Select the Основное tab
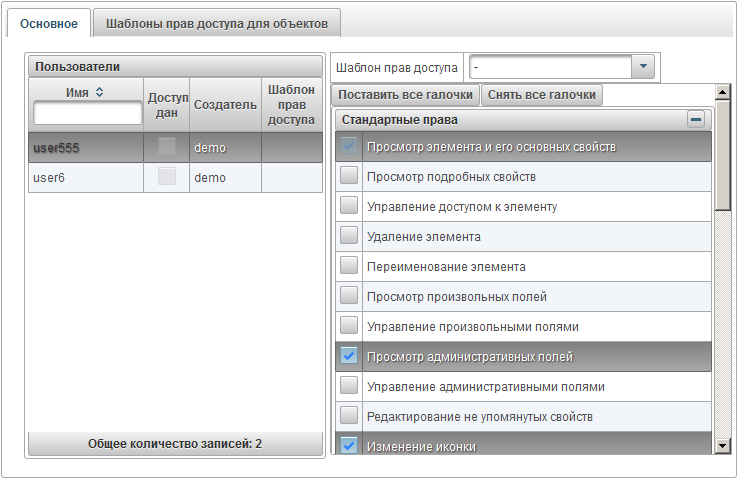This screenshot has width=738, height=478. [x=48, y=23]
